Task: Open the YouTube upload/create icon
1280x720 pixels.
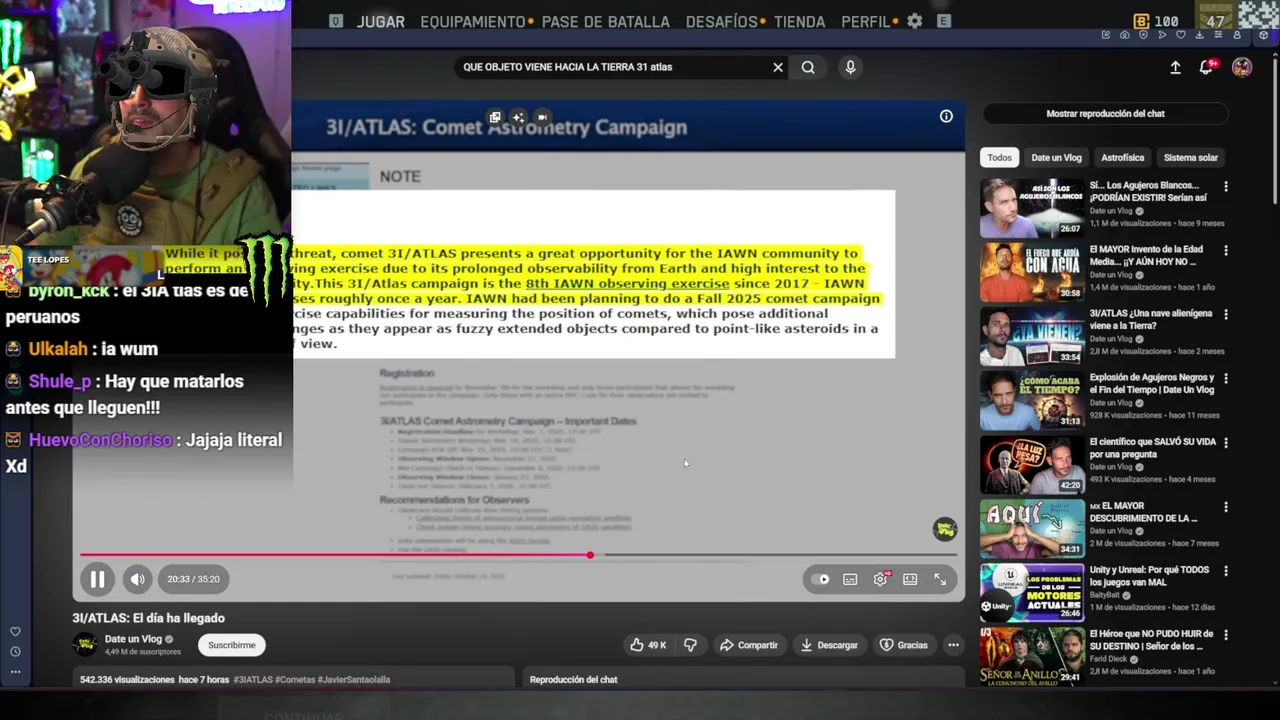Action: [1175, 67]
